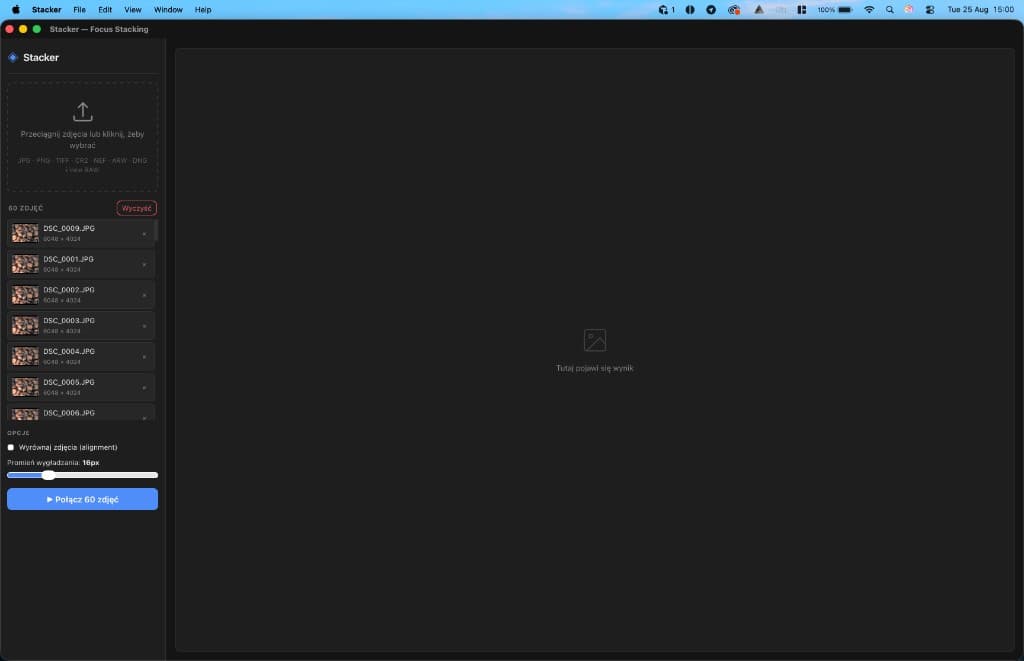Enable the Wyrównaj zdjęcia (alignment) checkbox
The width and height of the screenshot is (1024, 661).
(10, 447)
